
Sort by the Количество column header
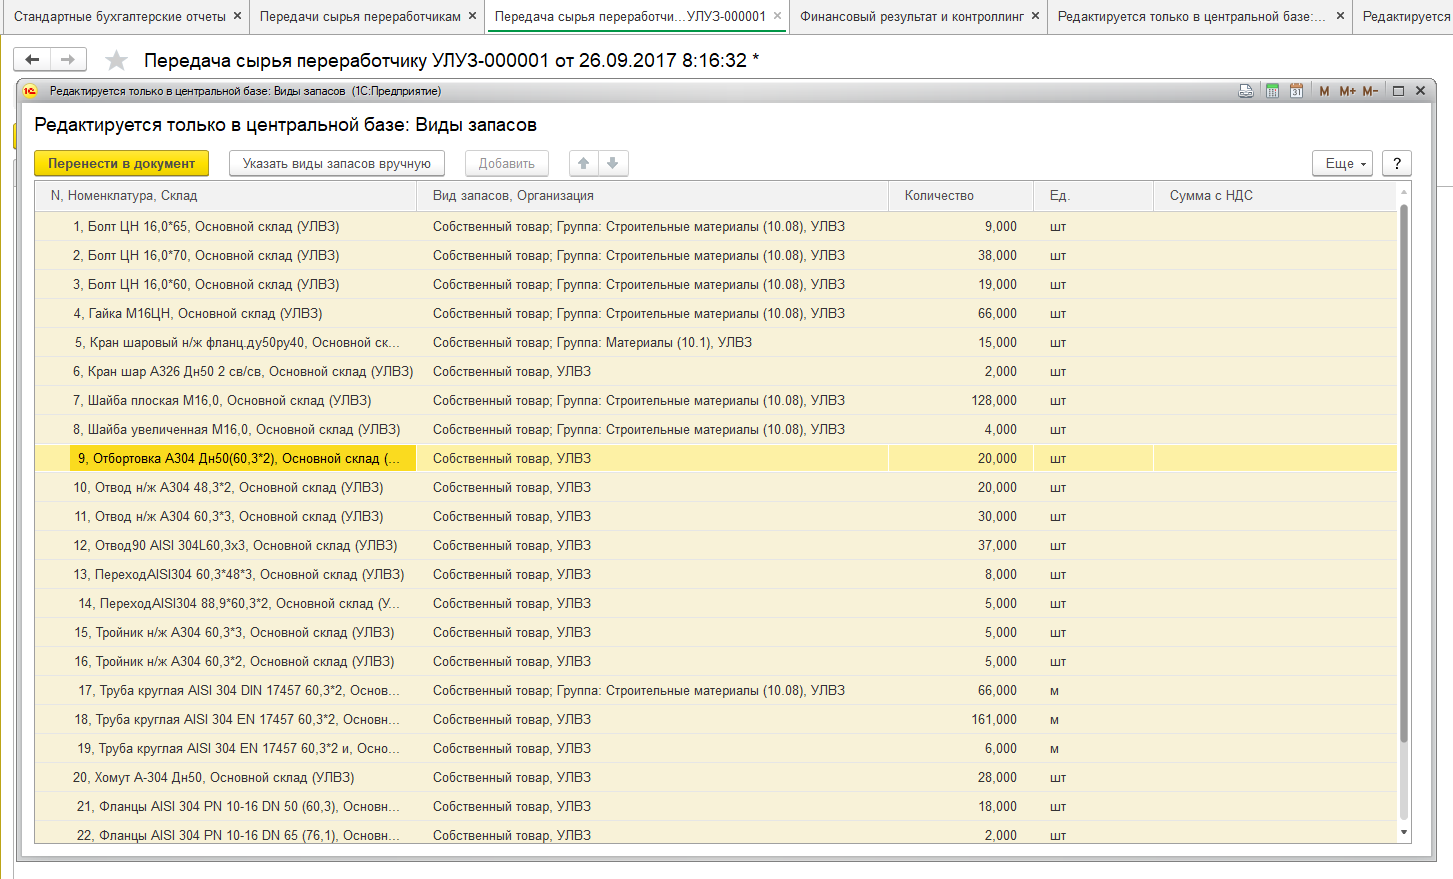pyautogui.click(x=939, y=196)
